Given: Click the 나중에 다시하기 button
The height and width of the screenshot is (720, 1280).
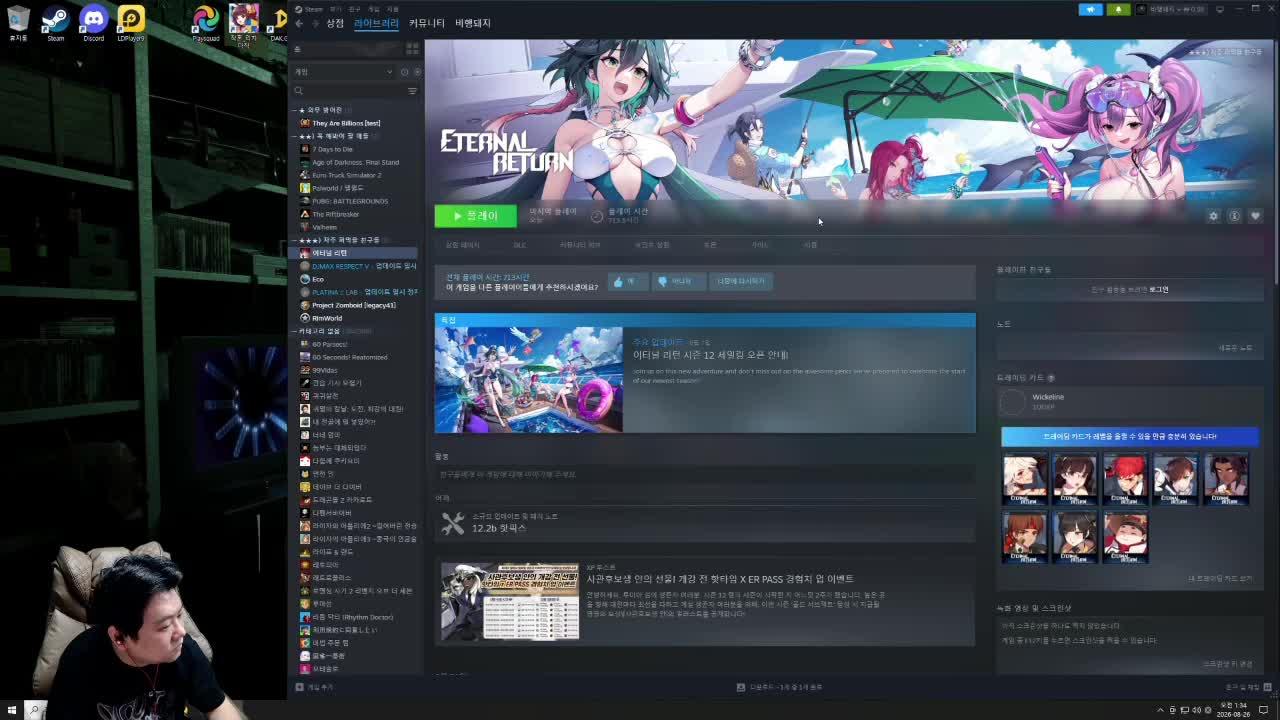Looking at the screenshot, I should [741, 282].
